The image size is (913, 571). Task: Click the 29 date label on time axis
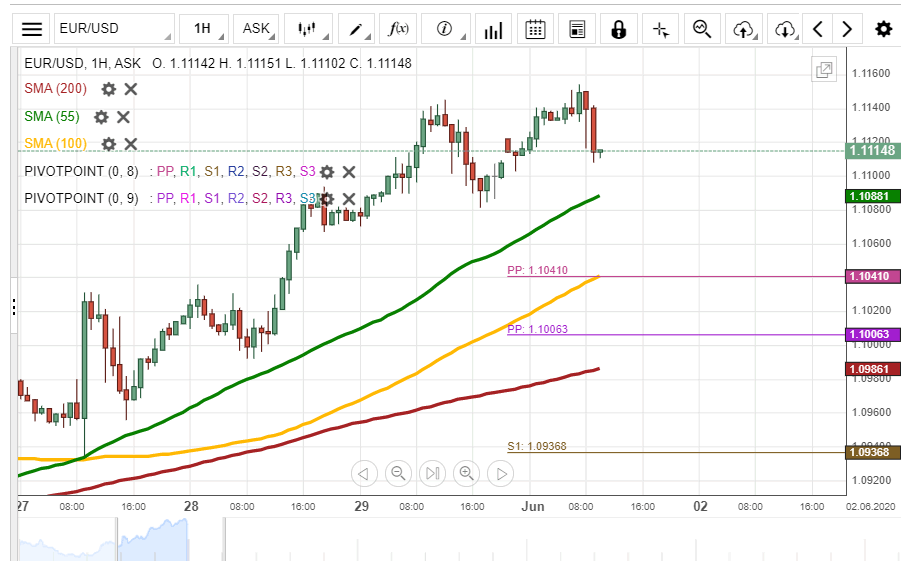click(362, 506)
